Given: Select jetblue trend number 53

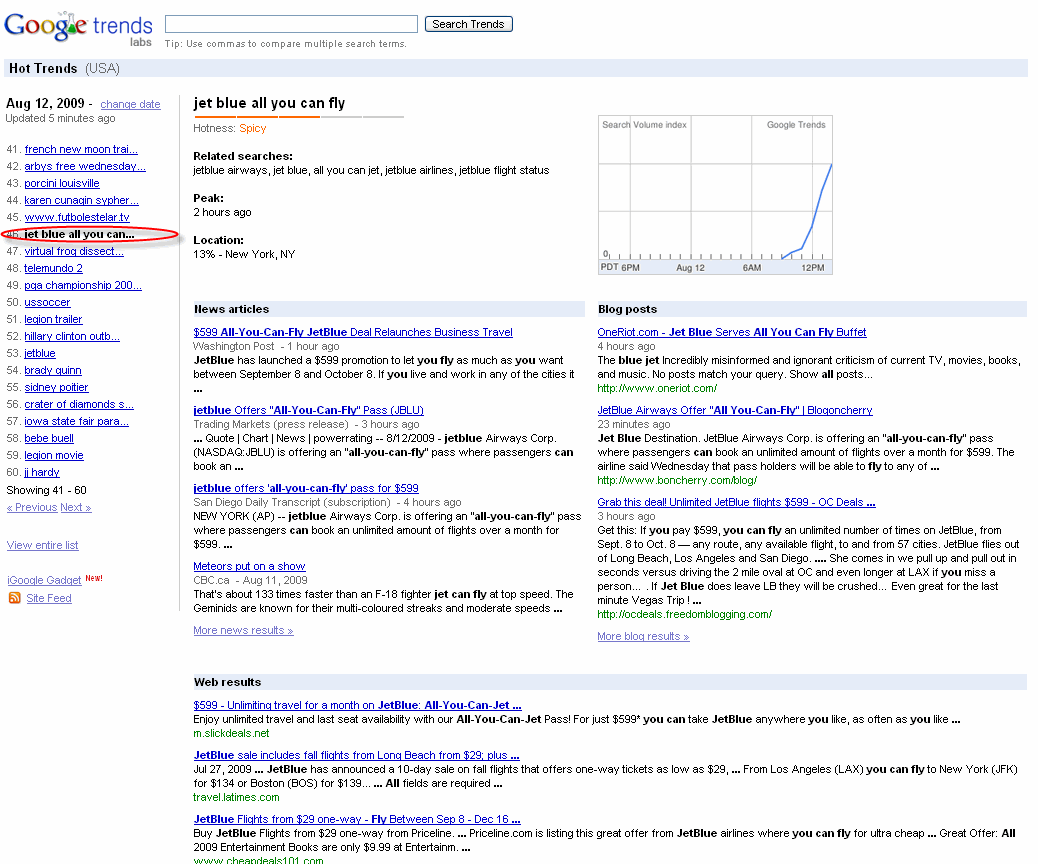Looking at the screenshot, I should coord(40,354).
